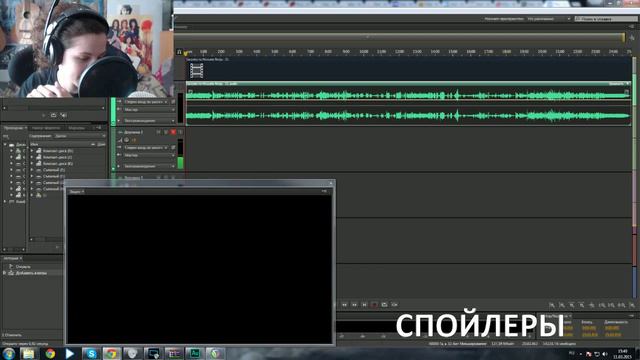Screen dimensions: 640x360
Task: Disarm recording on Дорожка 2 (red R)
Action: tap(173, 132)
